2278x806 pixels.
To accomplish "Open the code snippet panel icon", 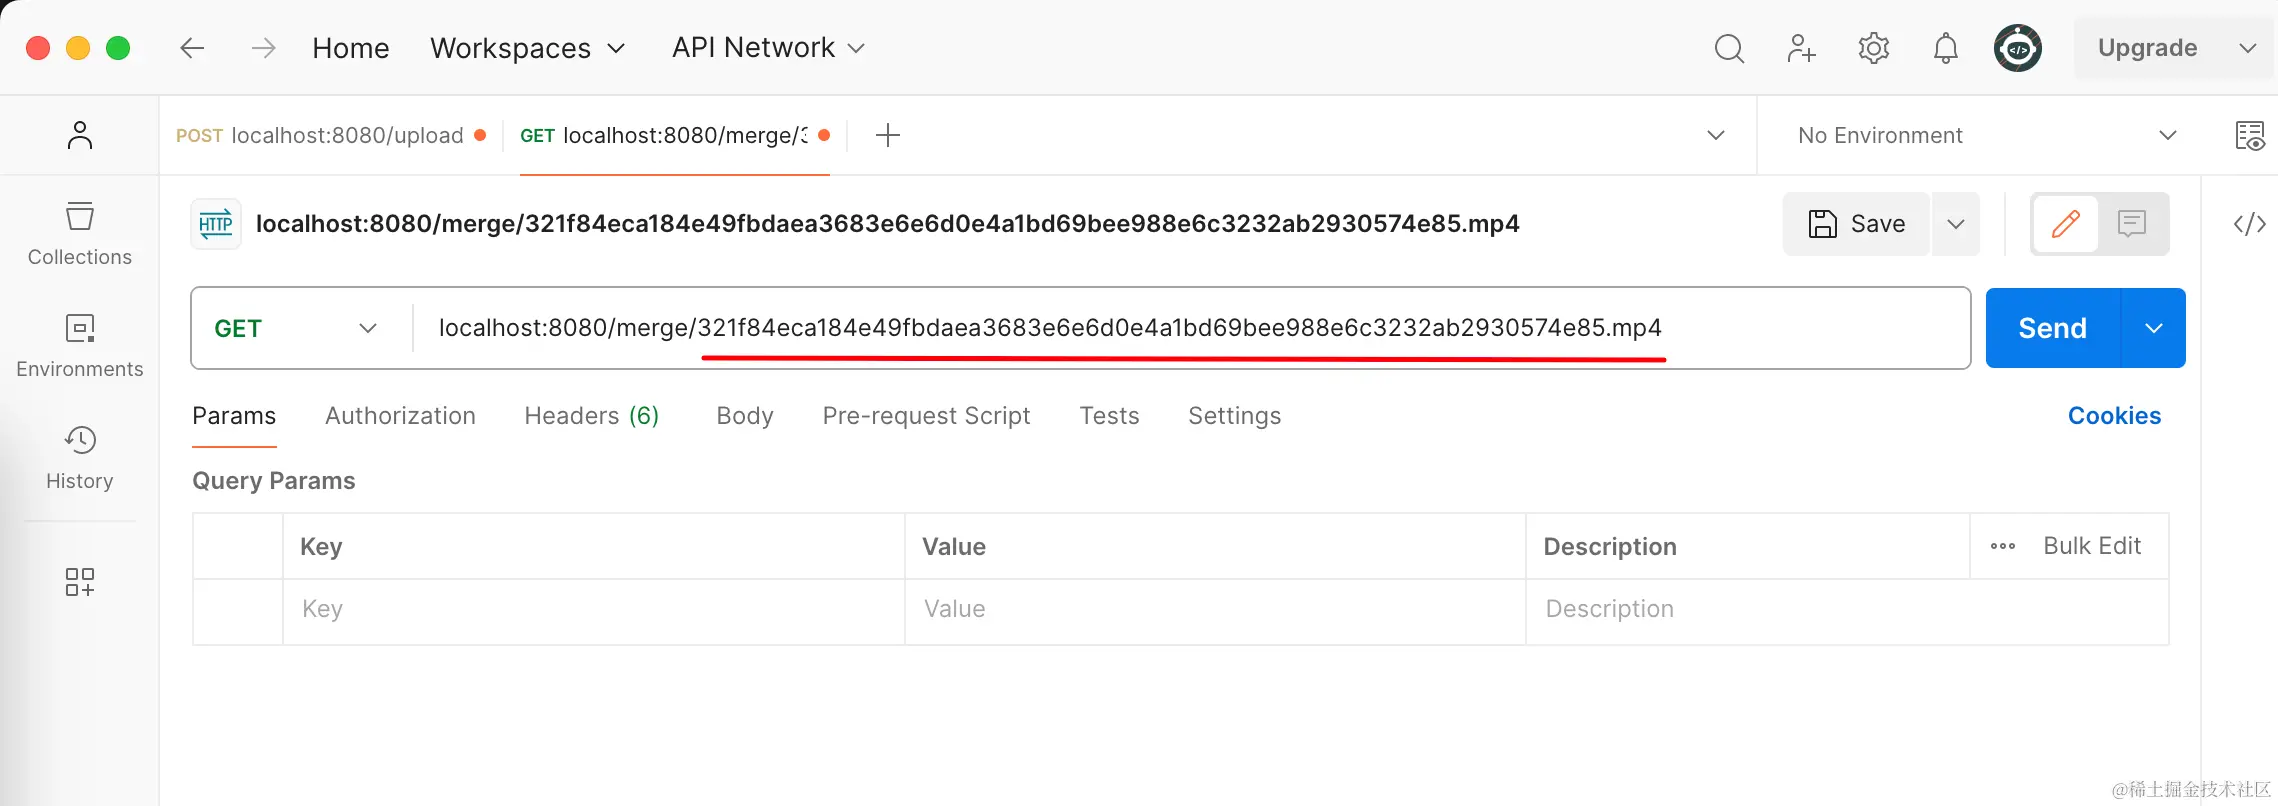I will [x=2249, y=224].
